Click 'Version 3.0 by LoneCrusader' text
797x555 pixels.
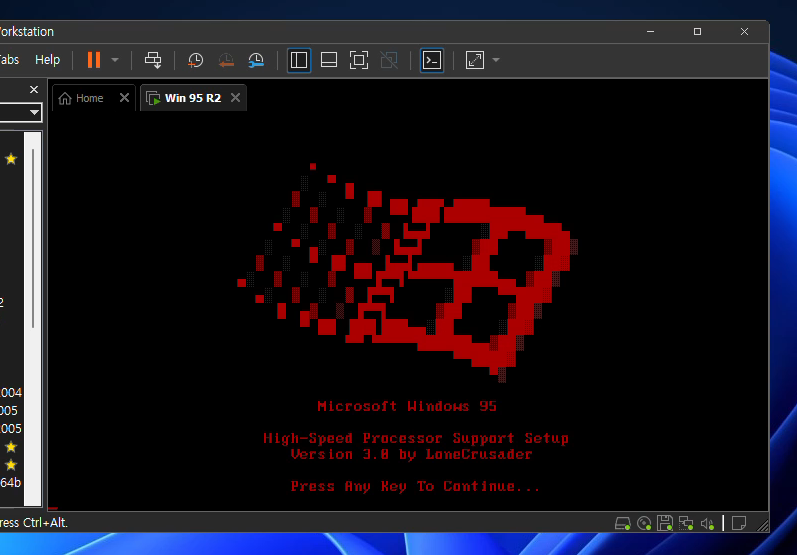tap(411, 454)
